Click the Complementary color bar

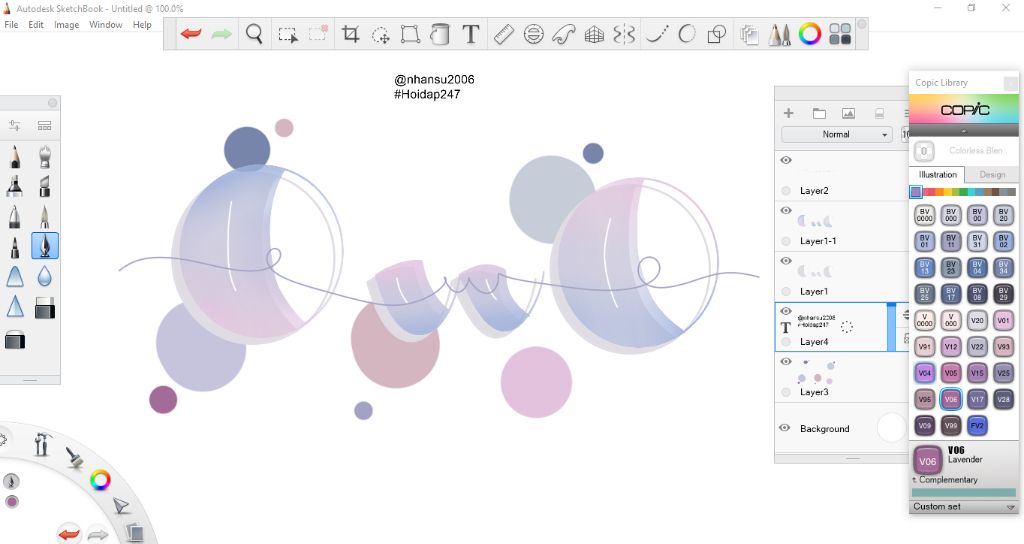[964, 492]
